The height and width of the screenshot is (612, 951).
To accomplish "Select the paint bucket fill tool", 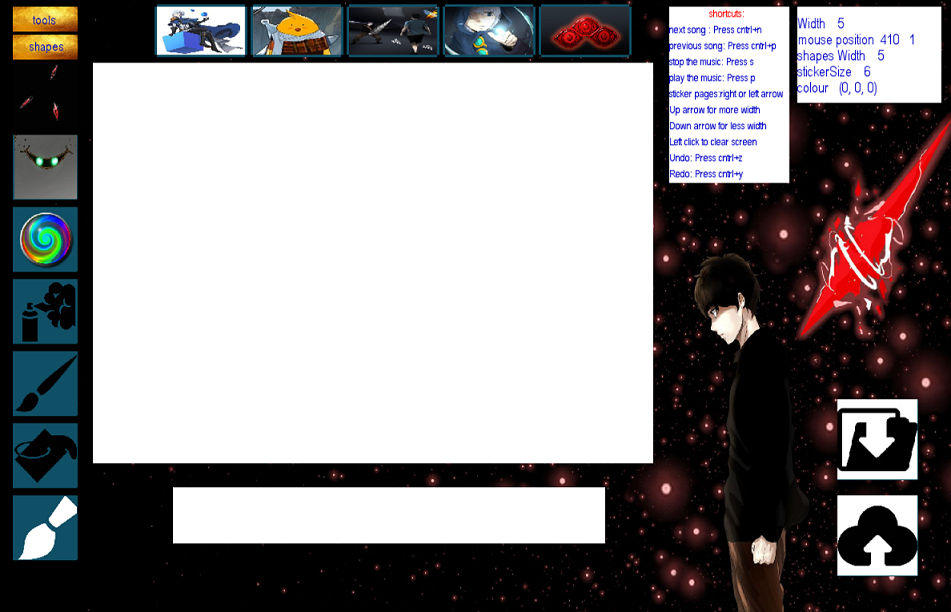I will point(45,456).
